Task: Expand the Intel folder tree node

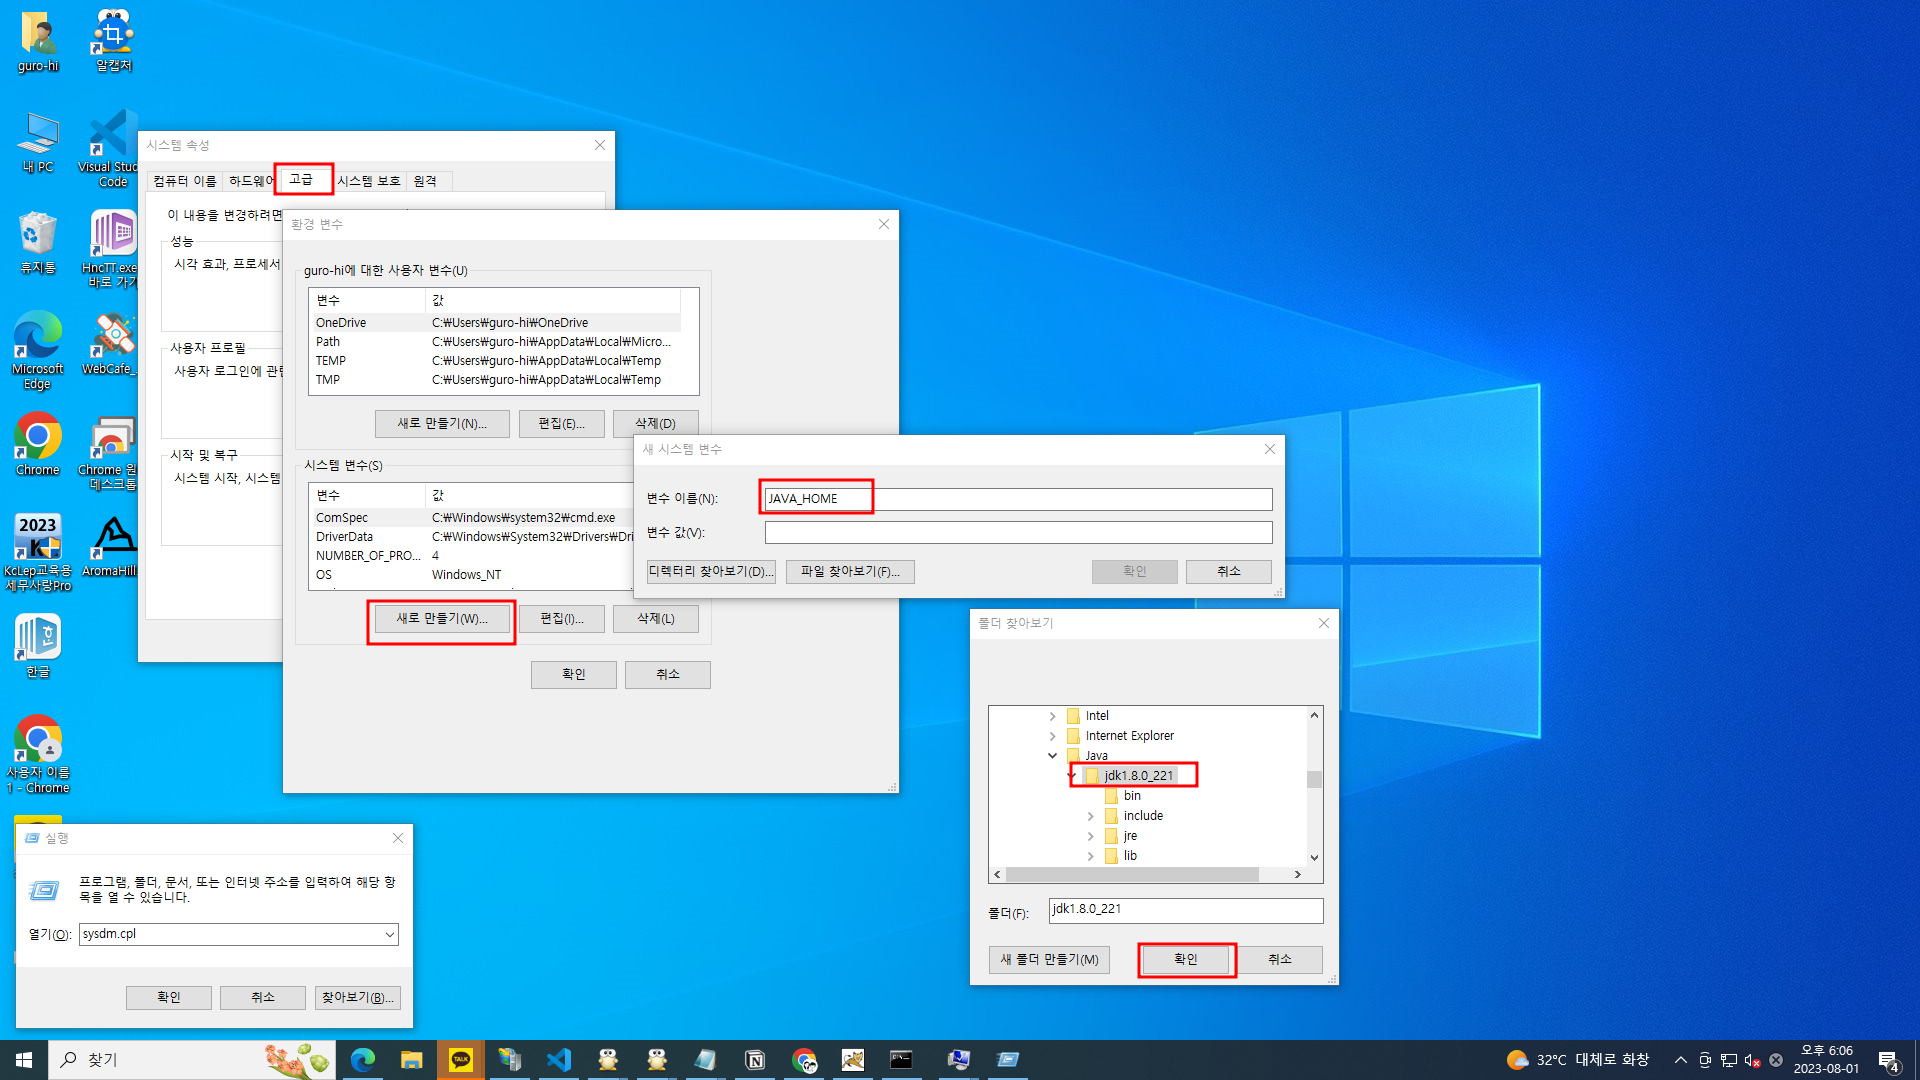Action: [x=1052, y=716]
